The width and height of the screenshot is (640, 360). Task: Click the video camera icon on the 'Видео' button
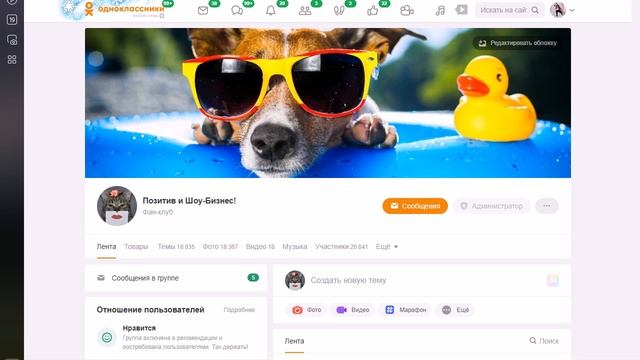coord(341,310)
